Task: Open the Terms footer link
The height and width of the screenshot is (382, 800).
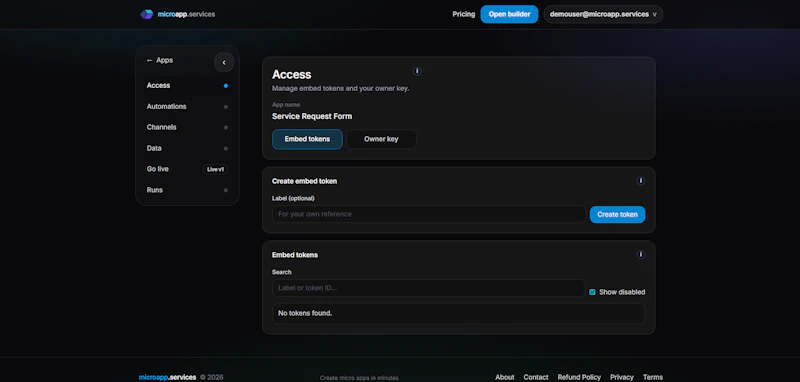Action: 653,377
